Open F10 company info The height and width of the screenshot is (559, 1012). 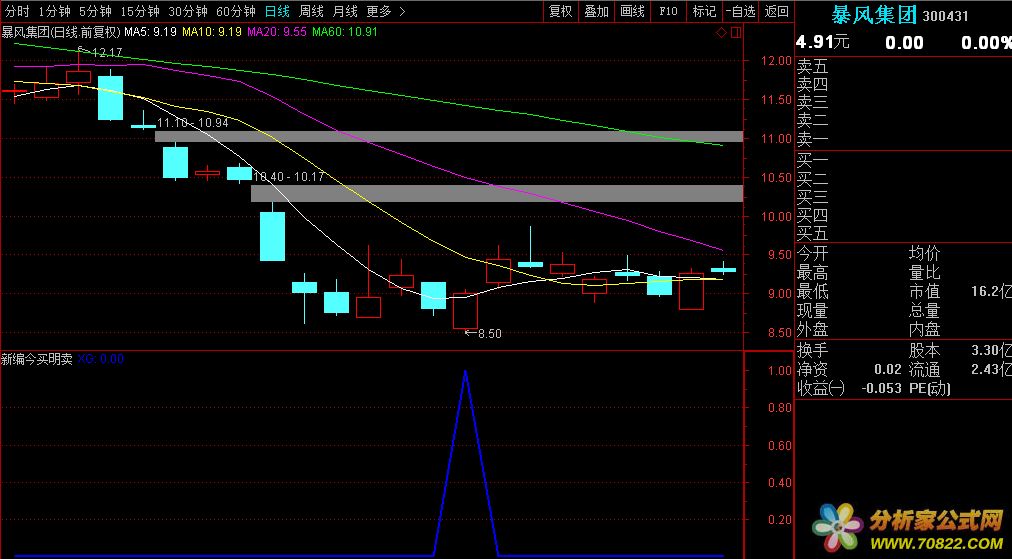(668, 11)
